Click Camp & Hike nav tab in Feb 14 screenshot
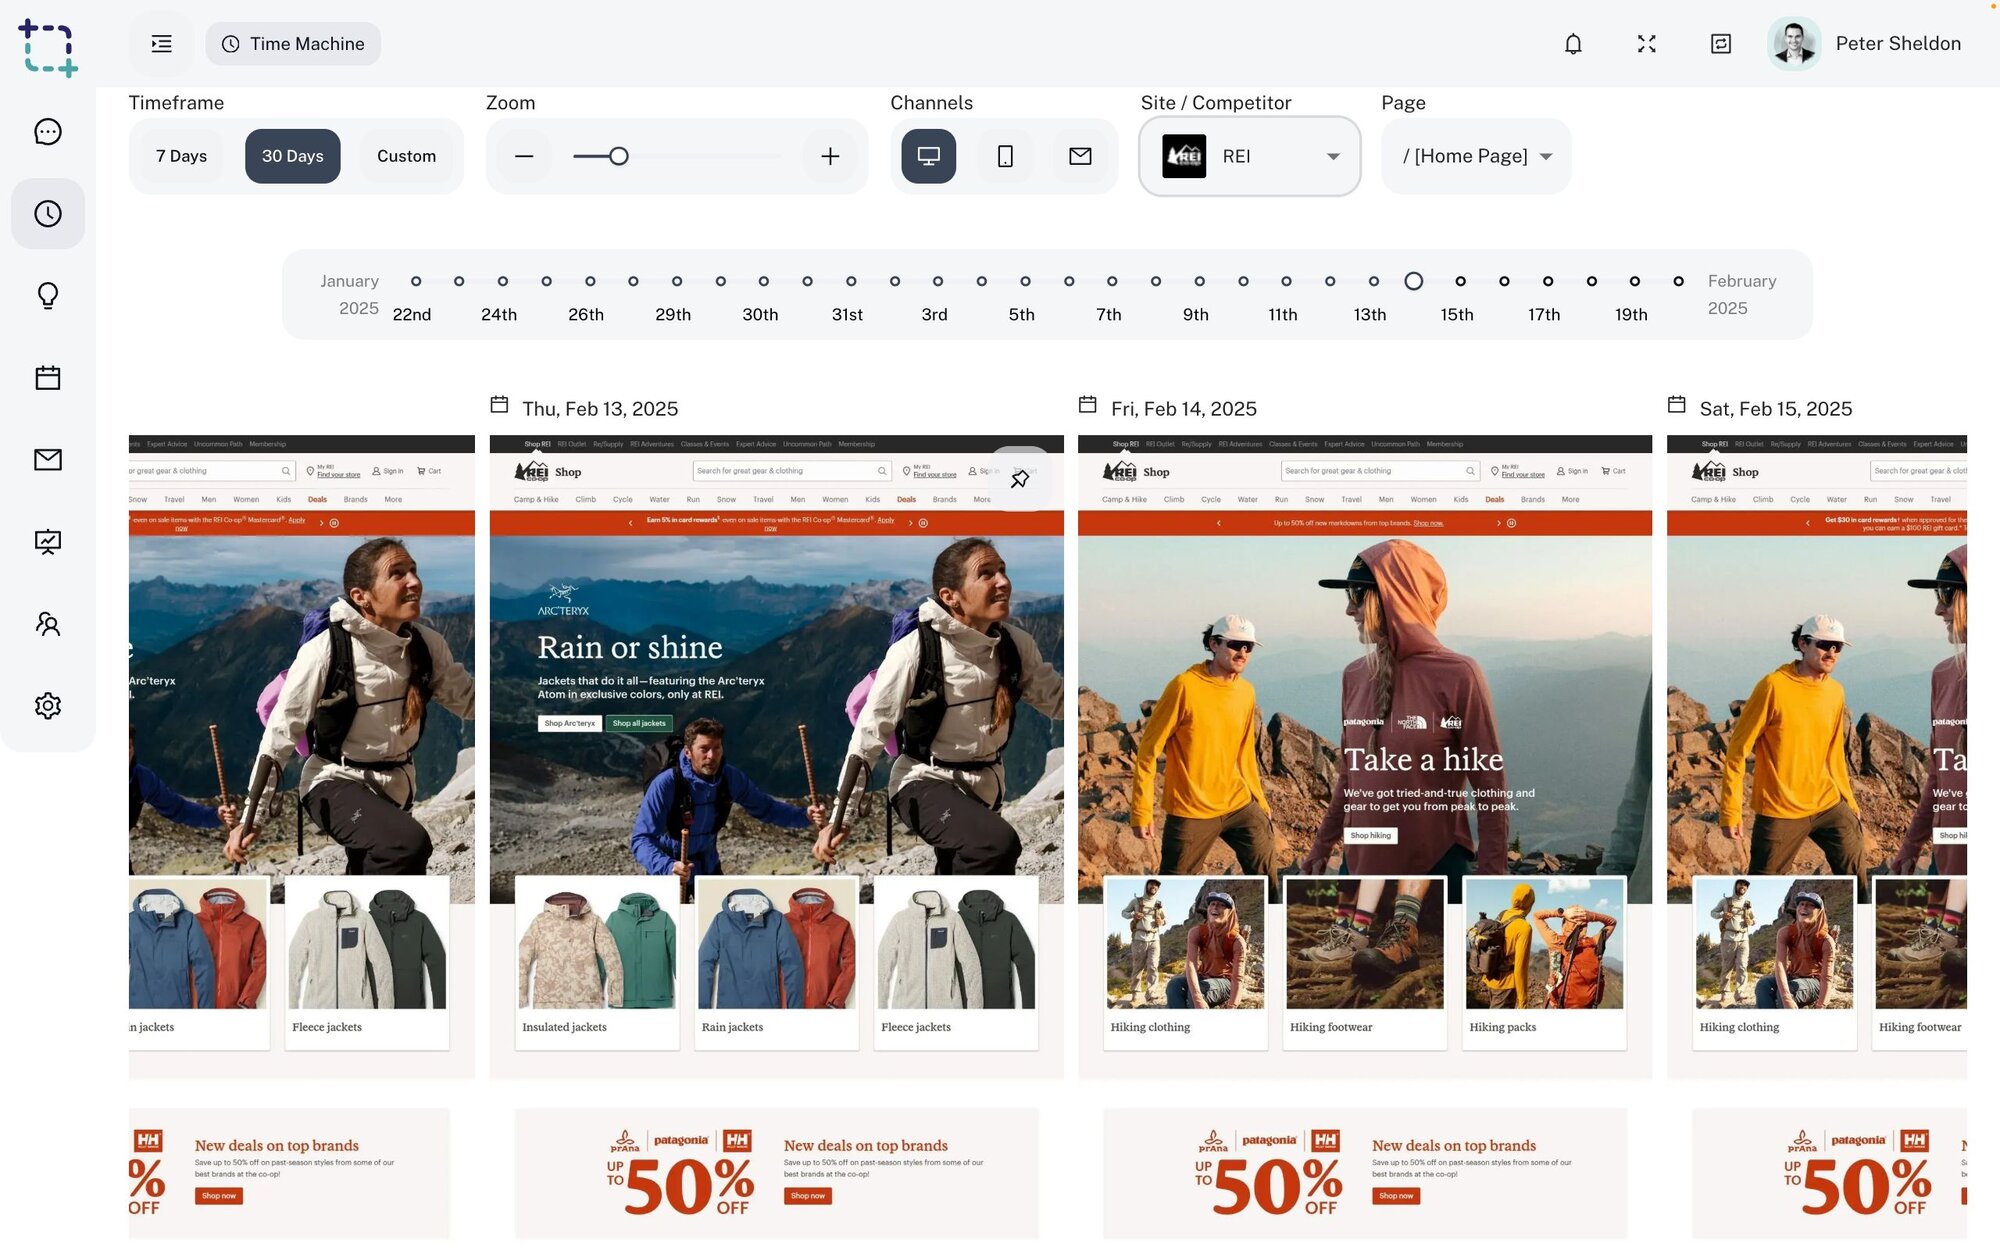Image resolution: width=2000 pixels, height=1250 pixels. 1124,499
